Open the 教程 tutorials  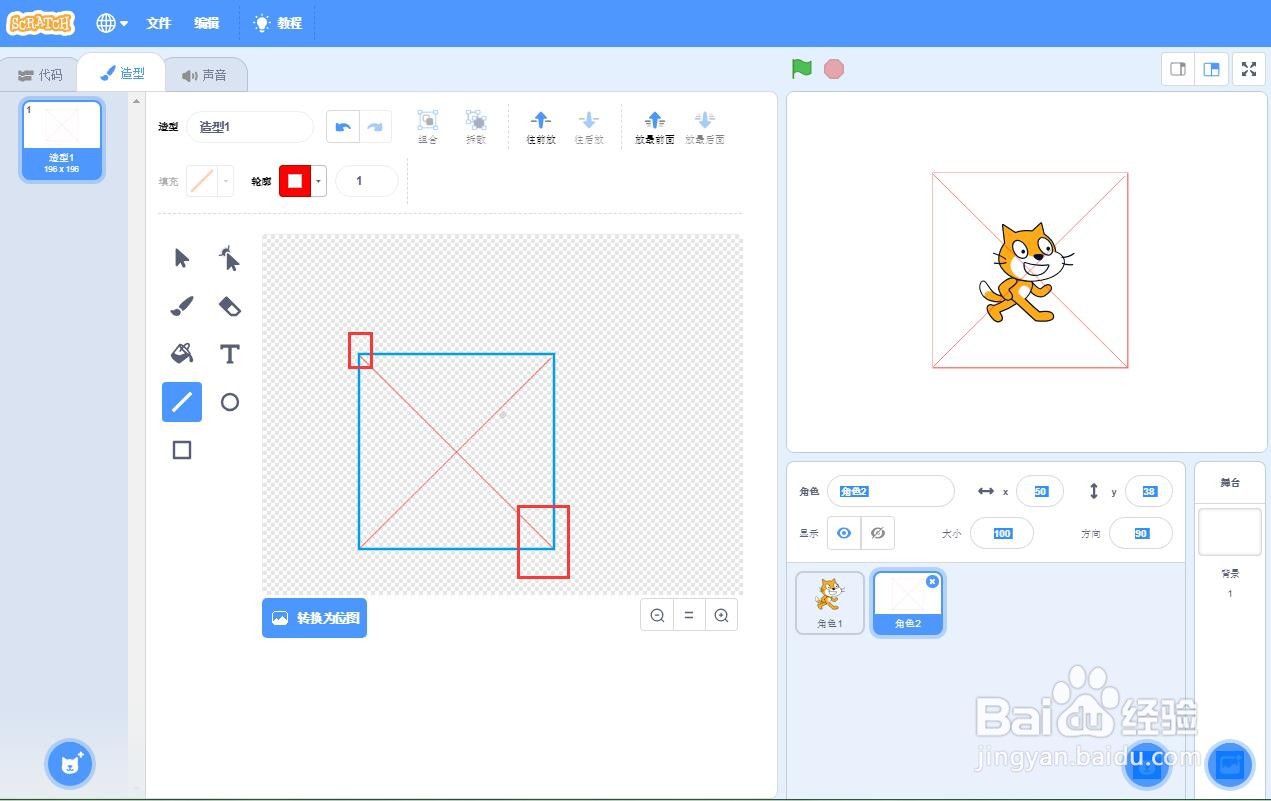[278, 23]
